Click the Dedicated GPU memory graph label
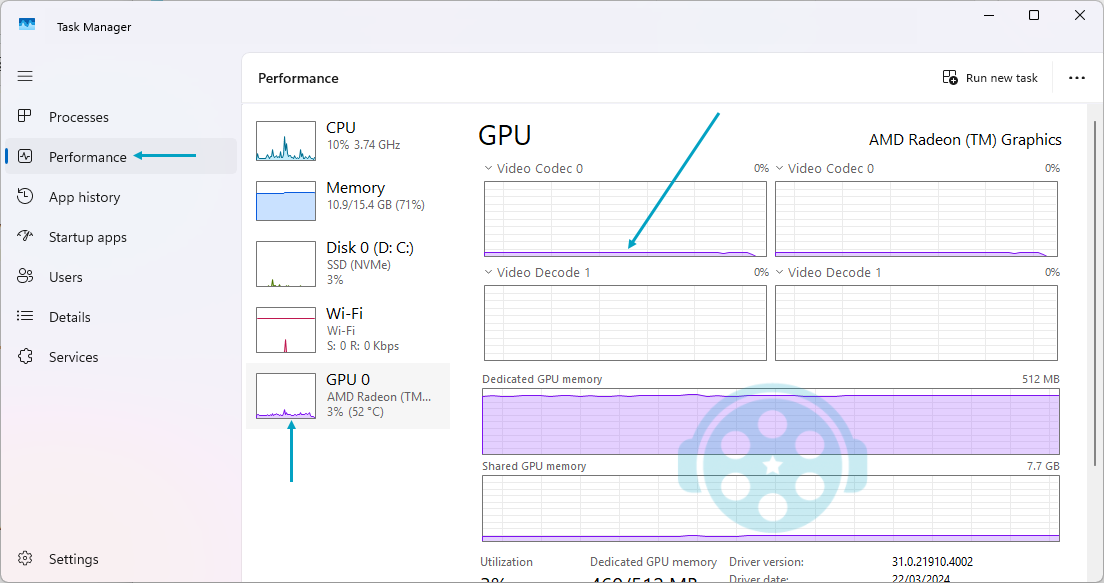Screen dimensions: 1104x583 (x=542, y=379)
